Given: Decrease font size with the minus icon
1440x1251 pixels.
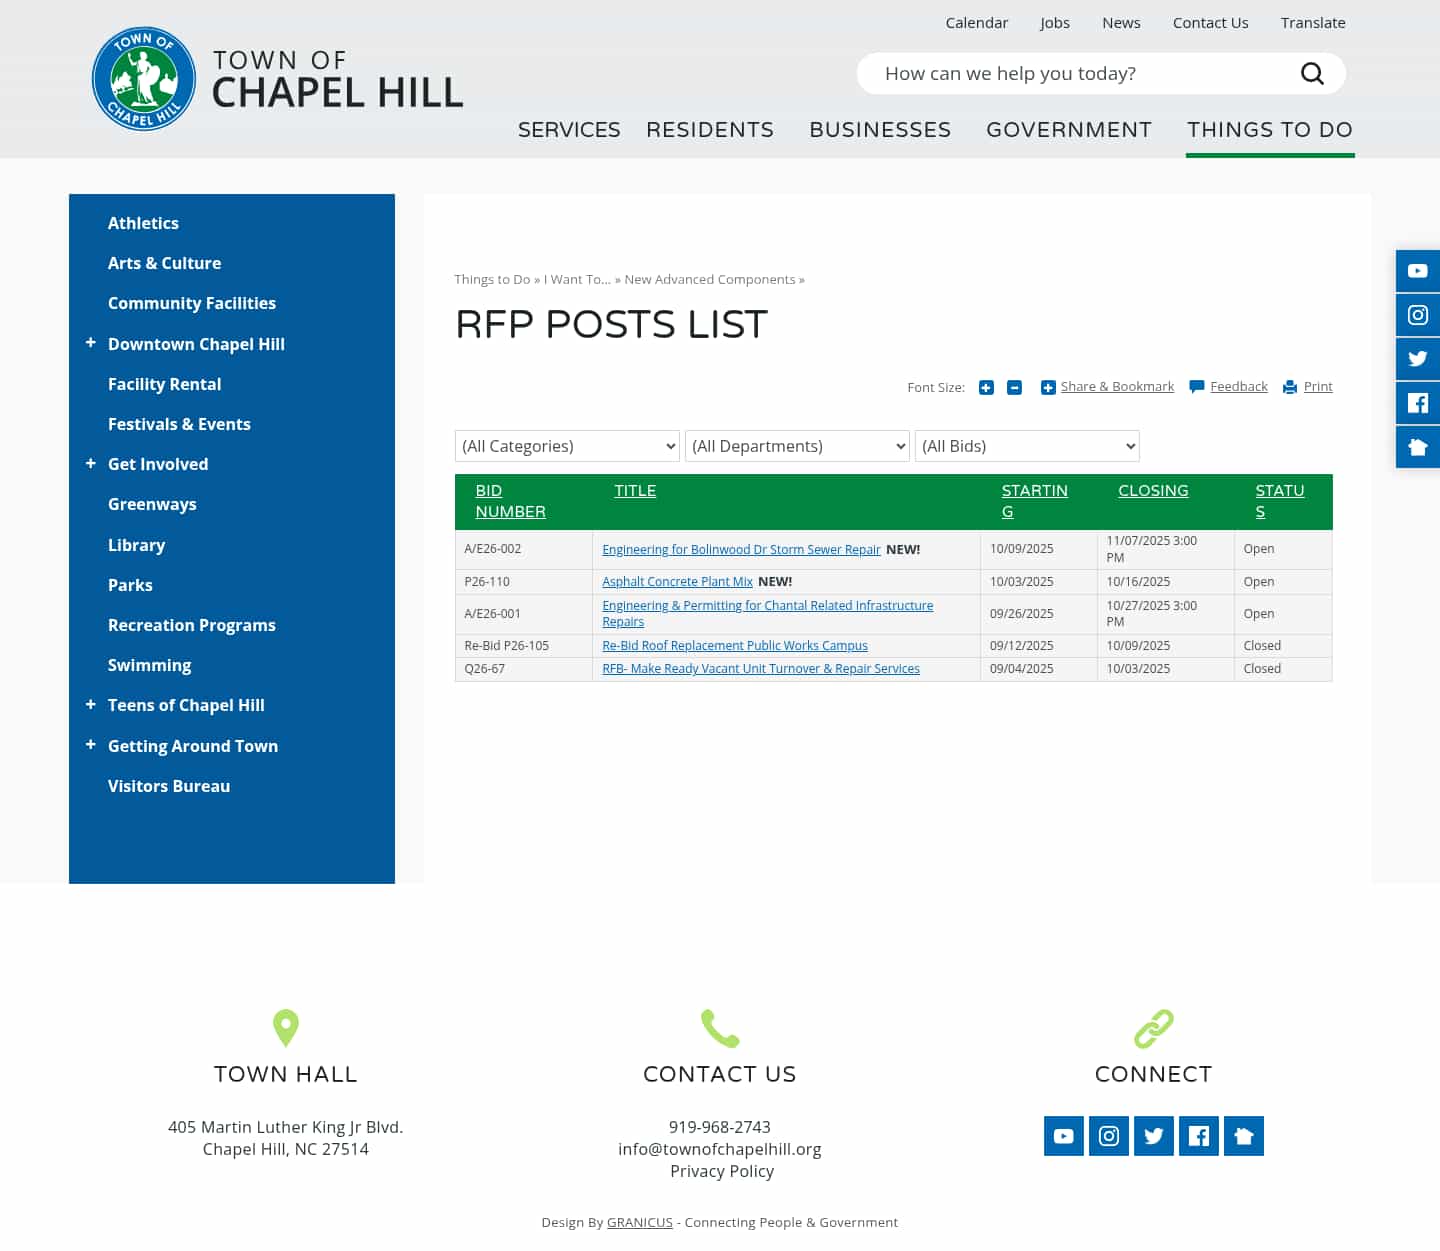Looking at the screenshot, I should pyautogui.click(x=1014, y=387).
